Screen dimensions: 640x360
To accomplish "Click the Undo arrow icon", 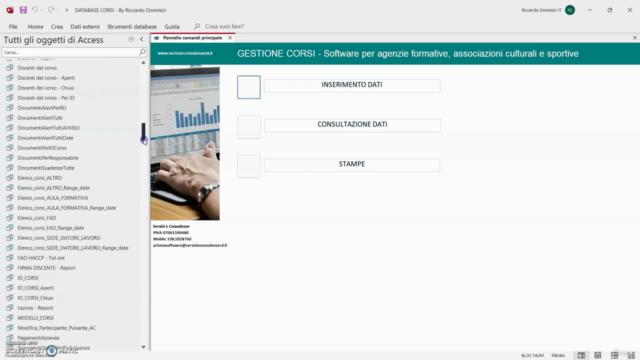I will tap(35, 10).
